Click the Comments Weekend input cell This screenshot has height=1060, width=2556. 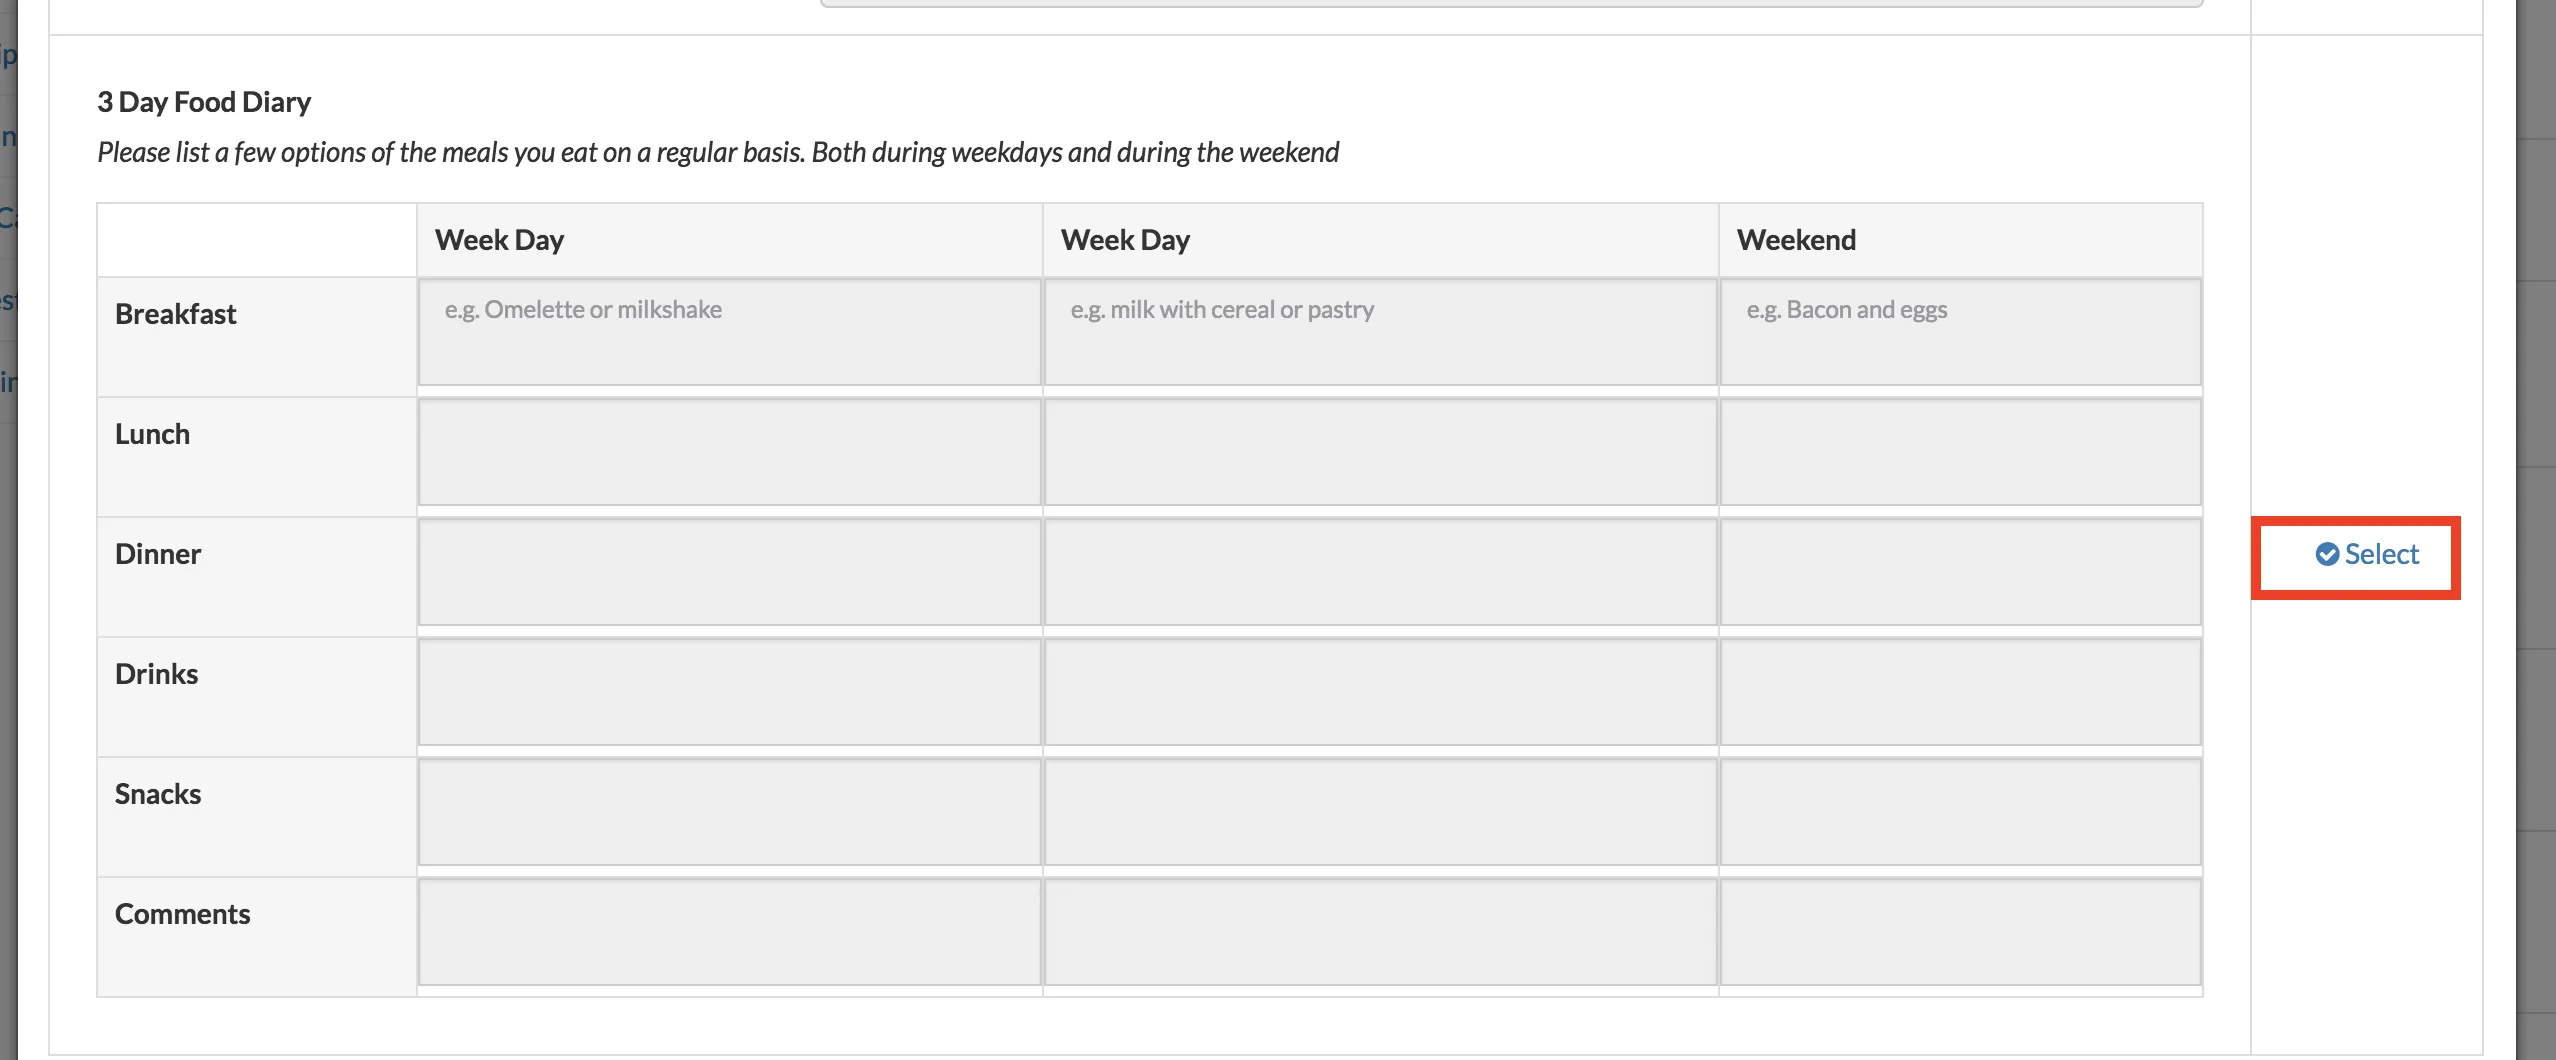pos(1959,932)
